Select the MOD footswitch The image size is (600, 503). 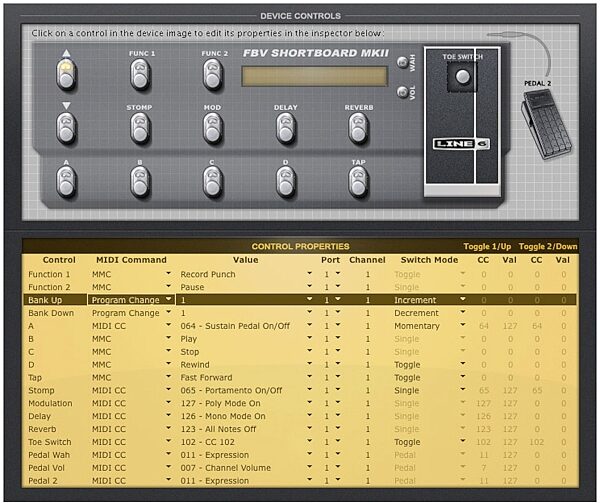213,129
